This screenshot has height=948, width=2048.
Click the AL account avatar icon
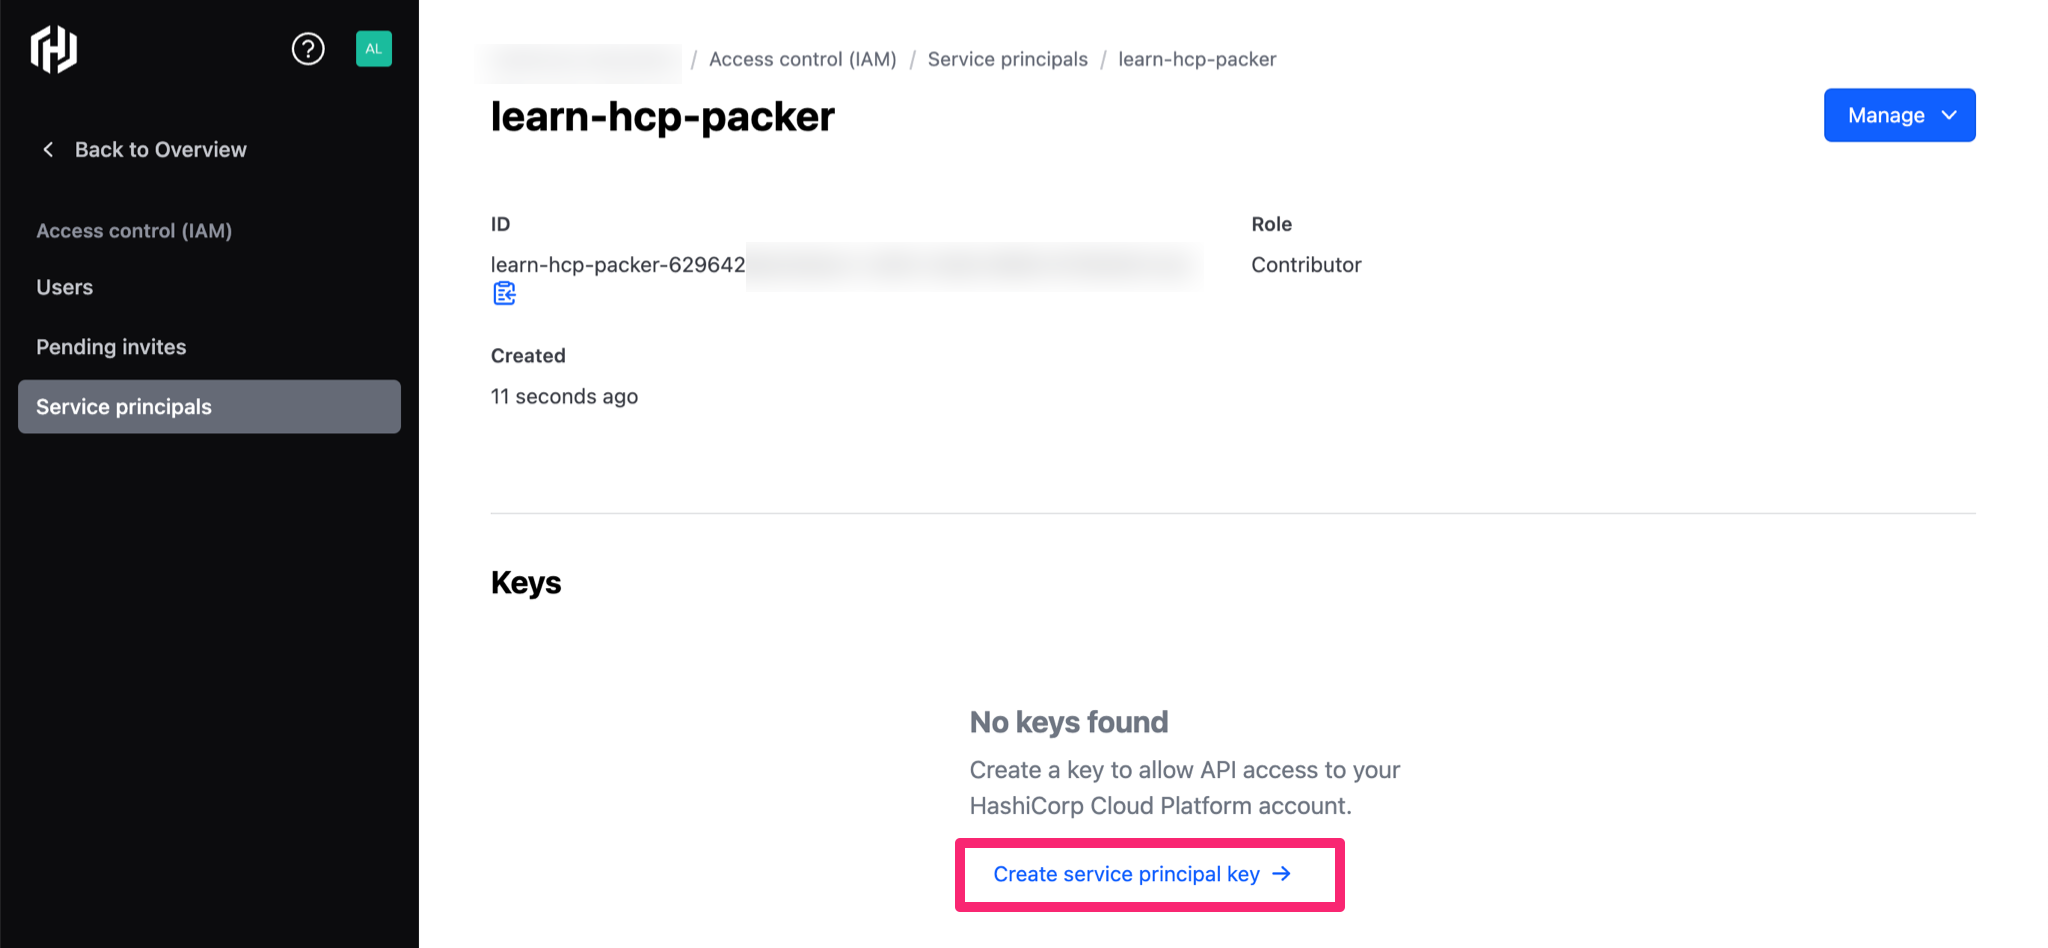point(373,48)
